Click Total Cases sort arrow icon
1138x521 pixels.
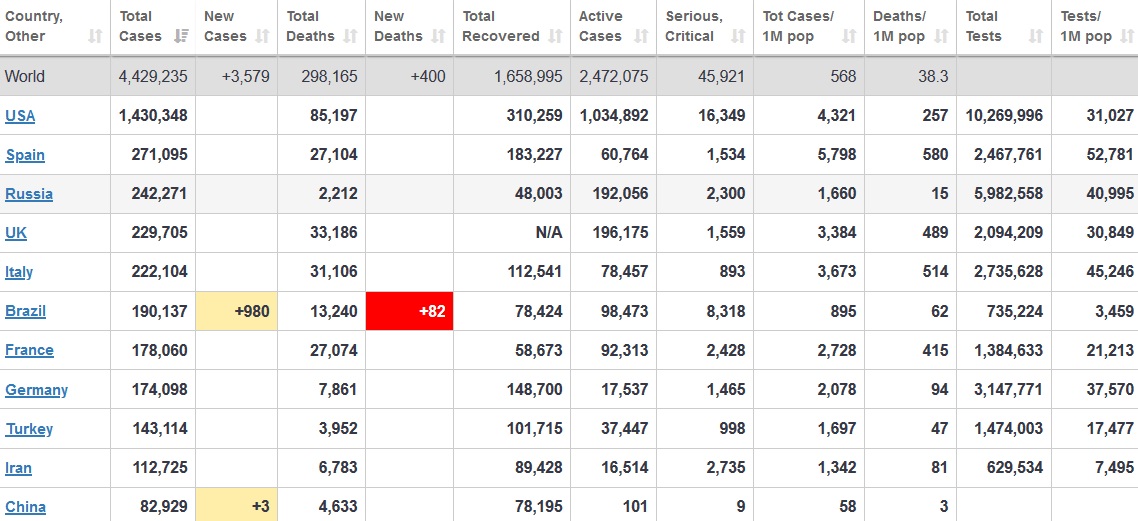click(181, 36)
